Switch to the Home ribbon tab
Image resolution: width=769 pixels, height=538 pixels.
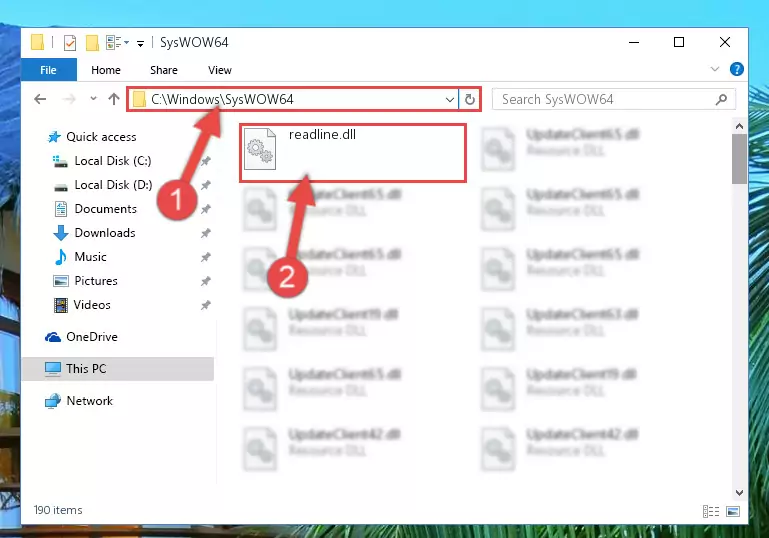pos(105,70)
